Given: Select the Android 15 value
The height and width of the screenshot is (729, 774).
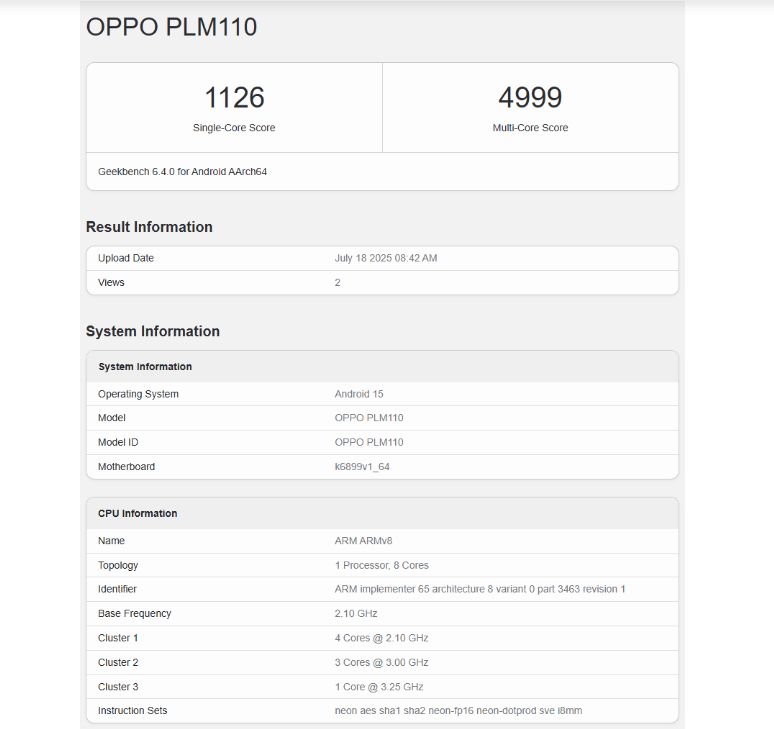Looking at the screenshot, I should click(359, 394).
